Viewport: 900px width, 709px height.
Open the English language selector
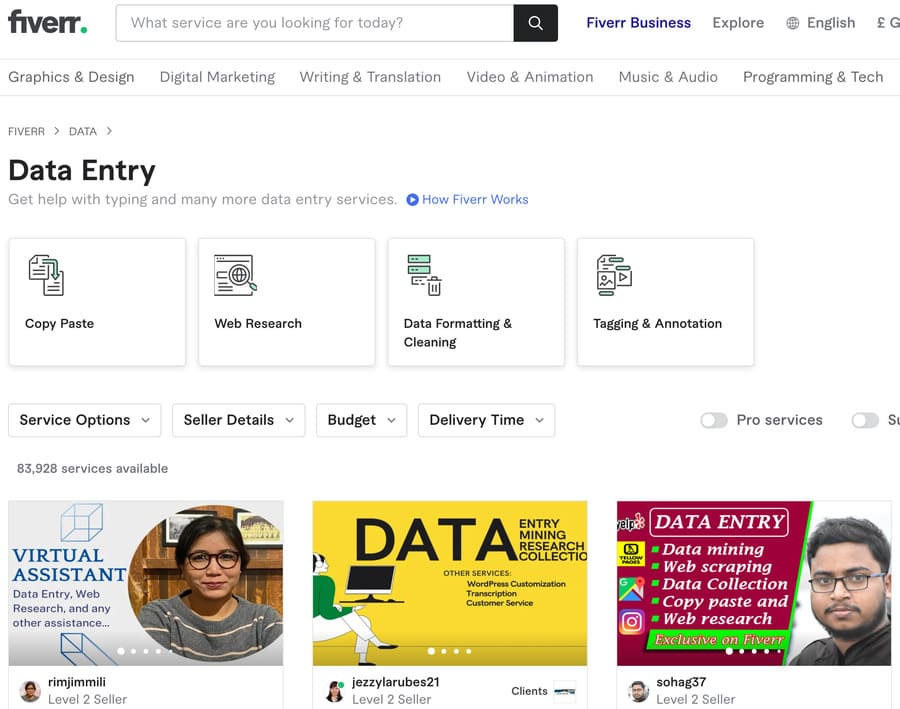(x=821, y=23)
